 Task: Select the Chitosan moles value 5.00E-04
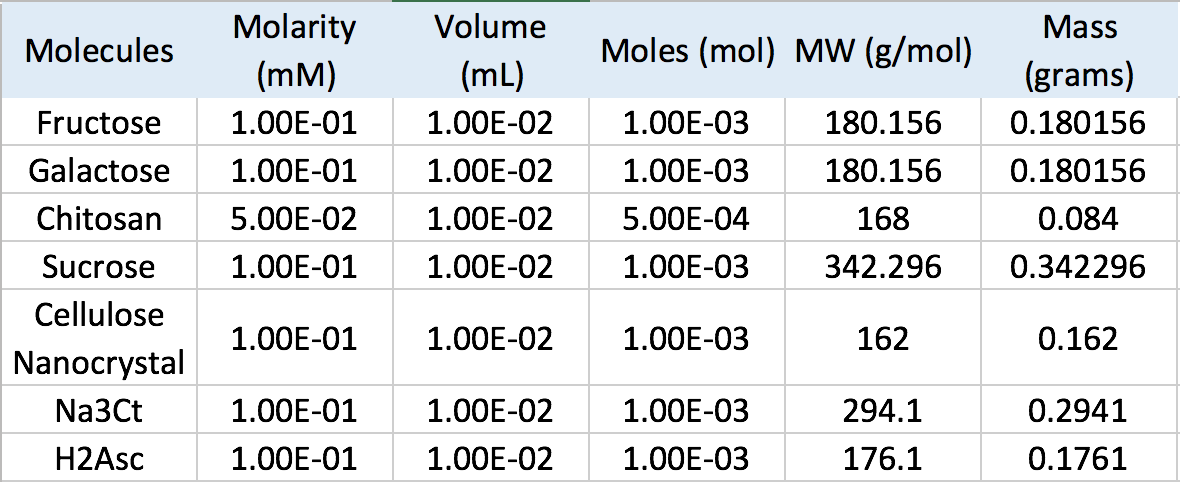[x=687, y=219]
